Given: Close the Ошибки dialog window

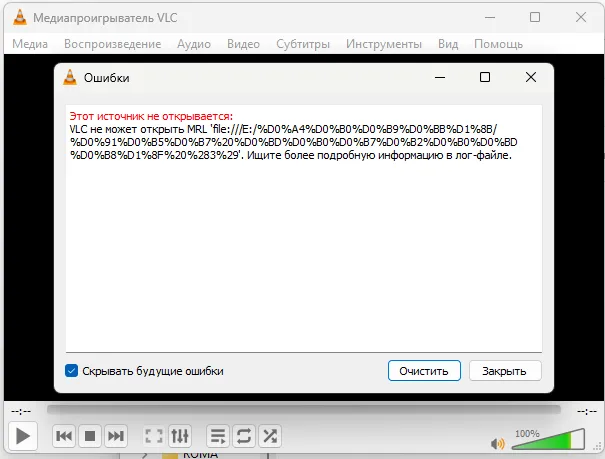Looking at the screenshot, I should [x=531, y=77].
